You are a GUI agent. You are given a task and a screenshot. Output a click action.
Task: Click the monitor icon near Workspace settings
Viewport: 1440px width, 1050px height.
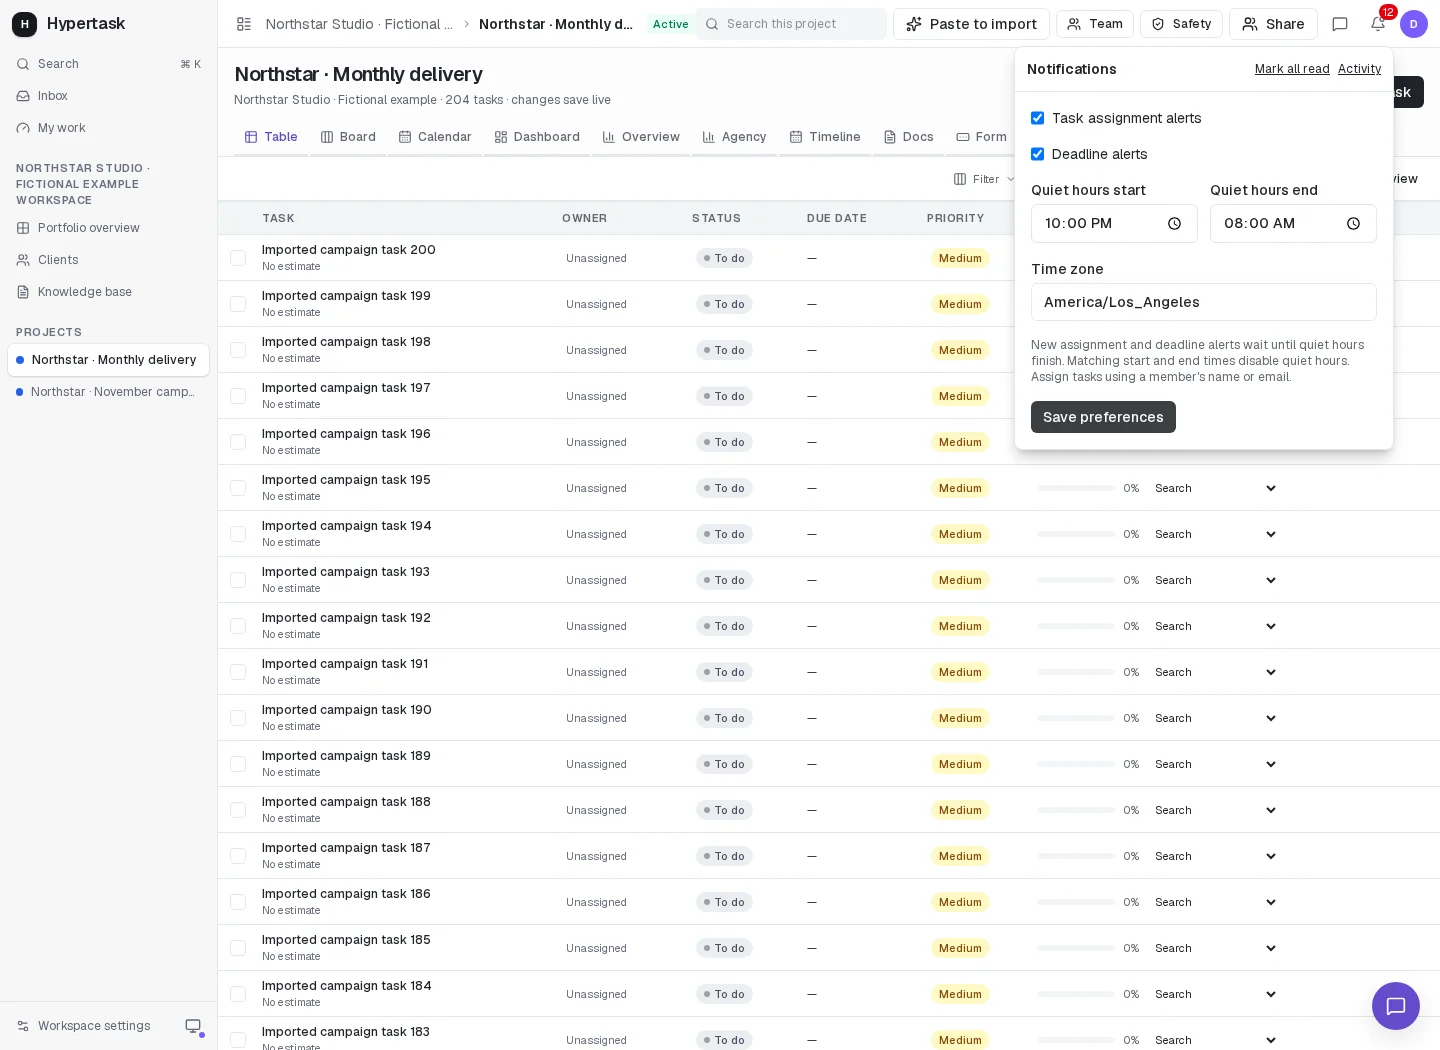(193, 1026)
